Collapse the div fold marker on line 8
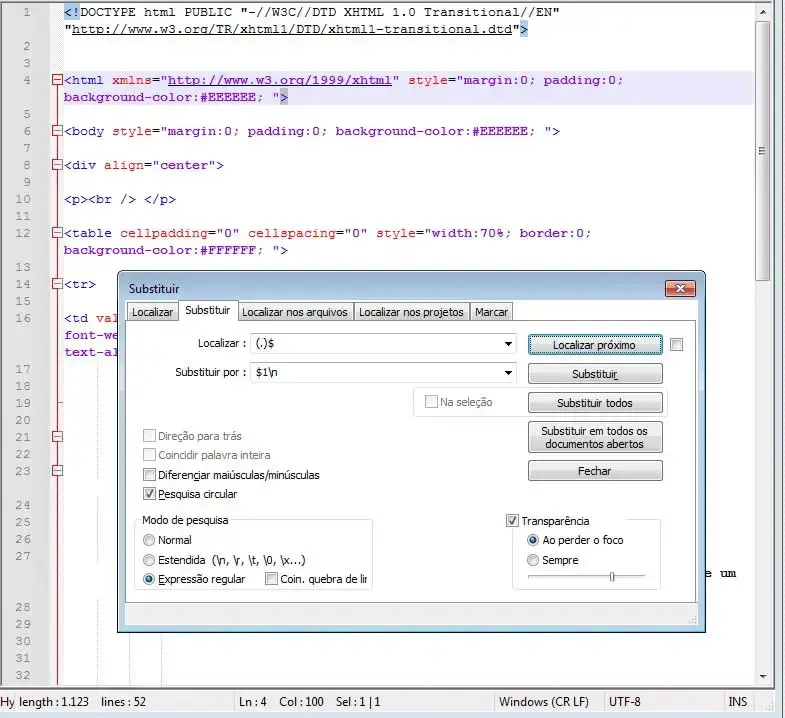Screen dimensions: 785x718 (x=56, y=165)
